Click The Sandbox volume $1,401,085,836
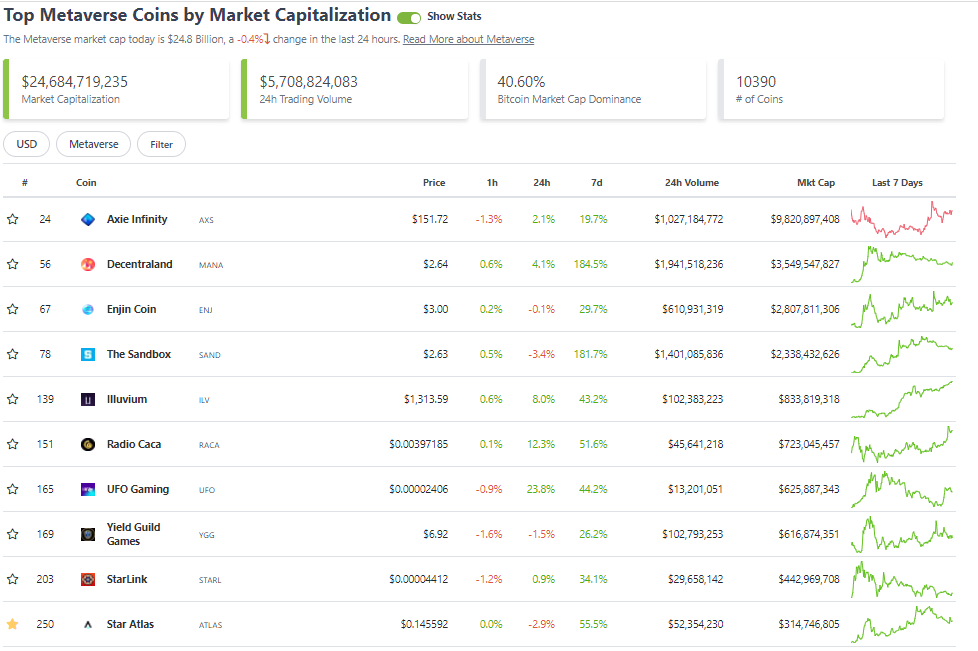This screenshot has width=978, height=651. [x=689, y=354]
